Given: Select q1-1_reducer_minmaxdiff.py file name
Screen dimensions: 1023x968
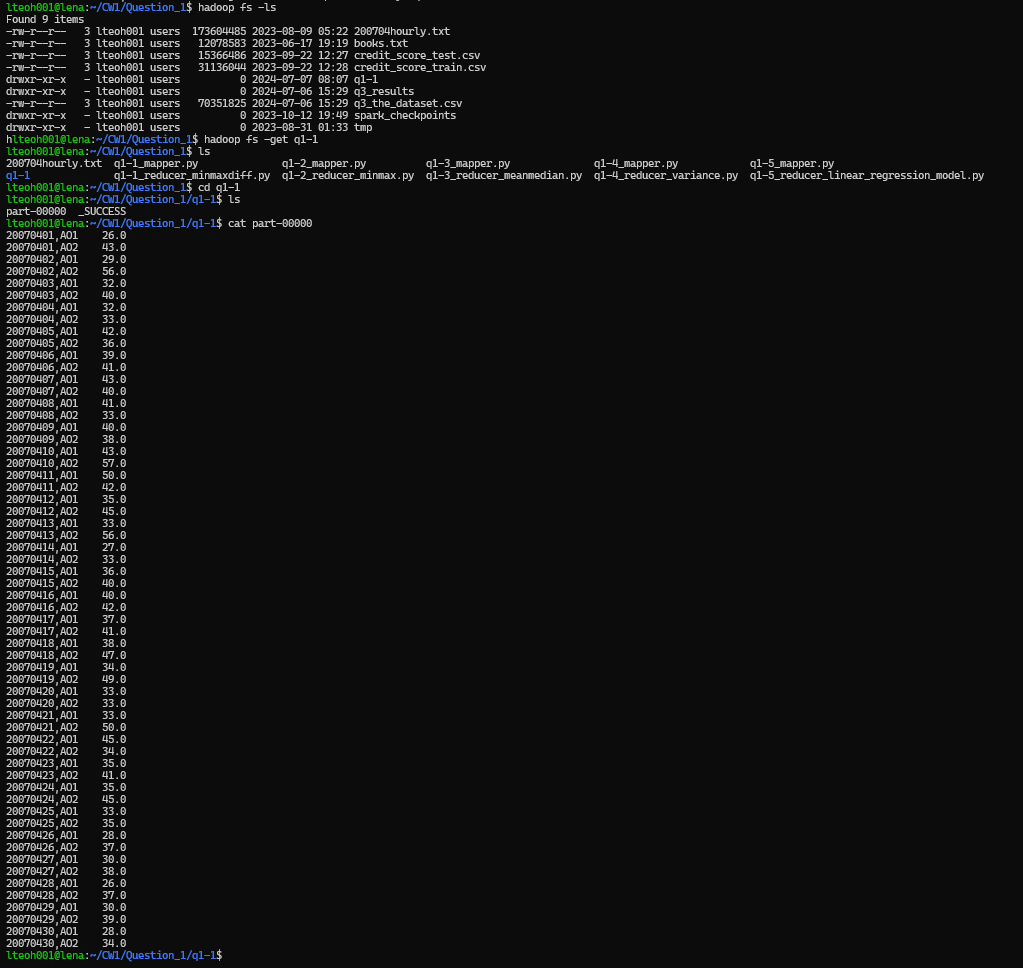Looking at the screenshot, I should pyautogui.click(x=192, y=175).
